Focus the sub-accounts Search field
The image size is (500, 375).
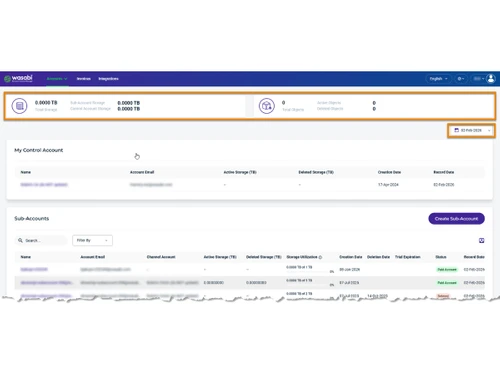41,240
